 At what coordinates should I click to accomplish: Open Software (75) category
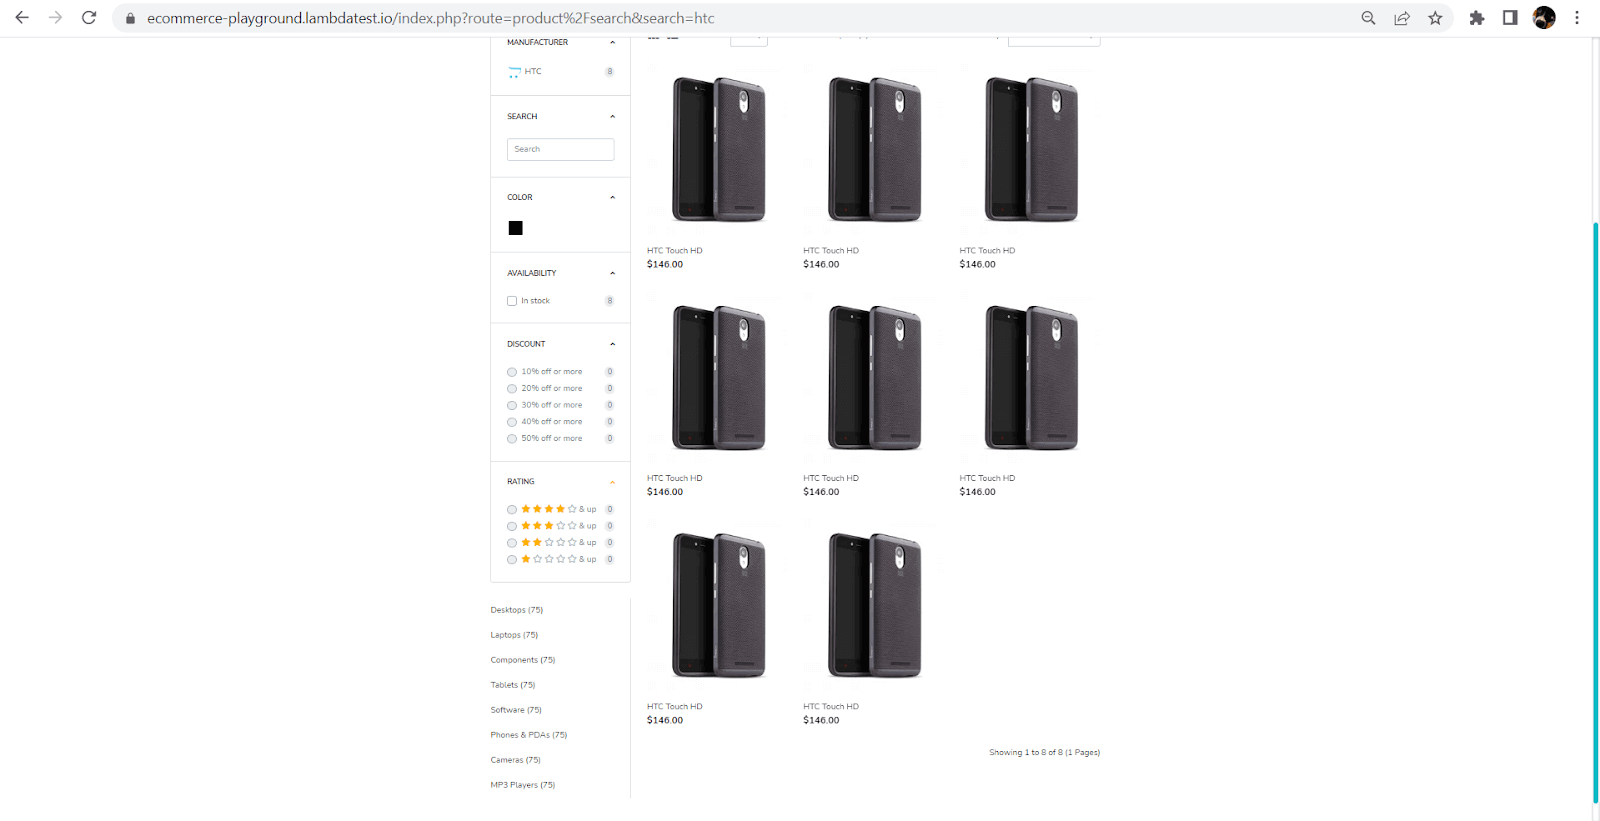tap(516, 710)
